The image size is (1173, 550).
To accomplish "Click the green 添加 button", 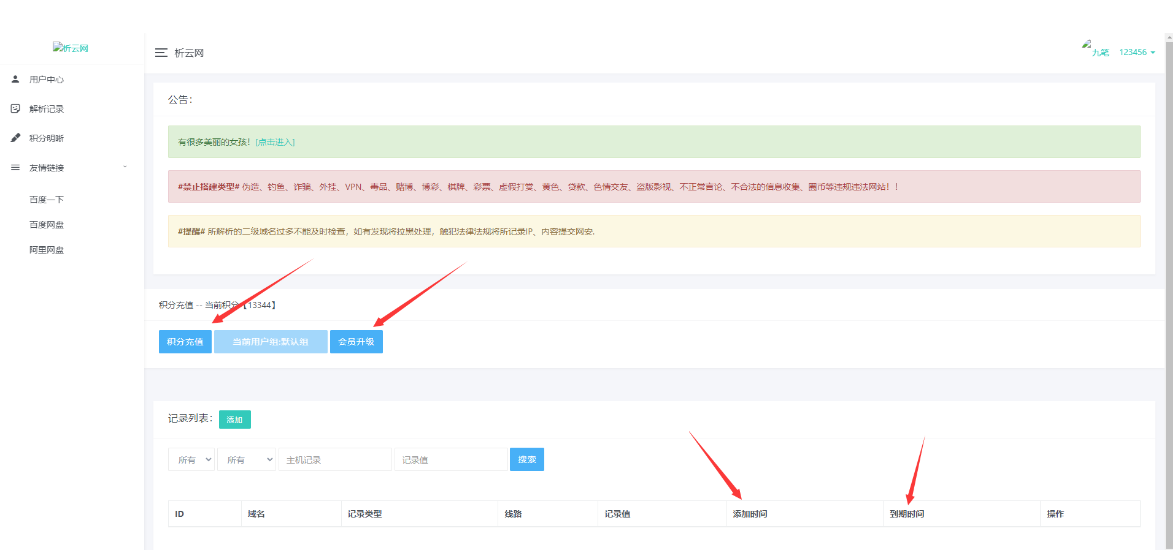I will [235, 420].
